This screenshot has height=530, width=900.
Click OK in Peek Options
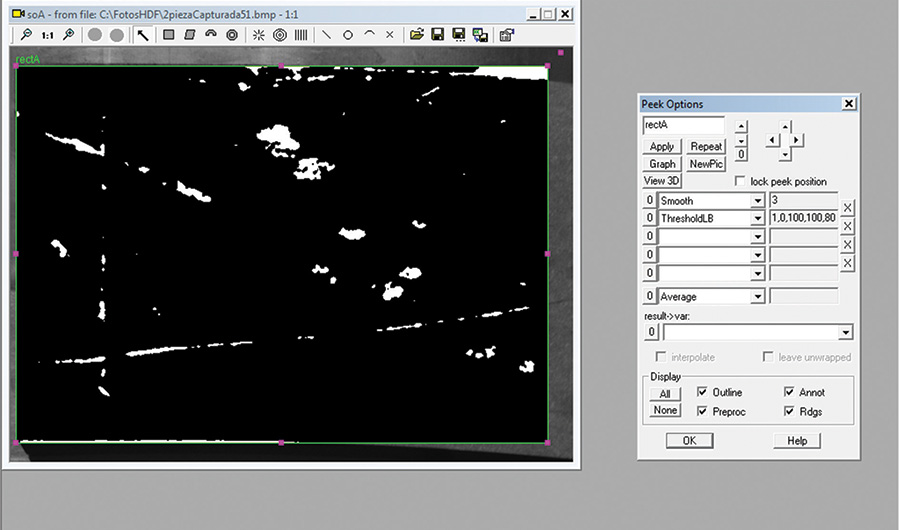(690, 441)
